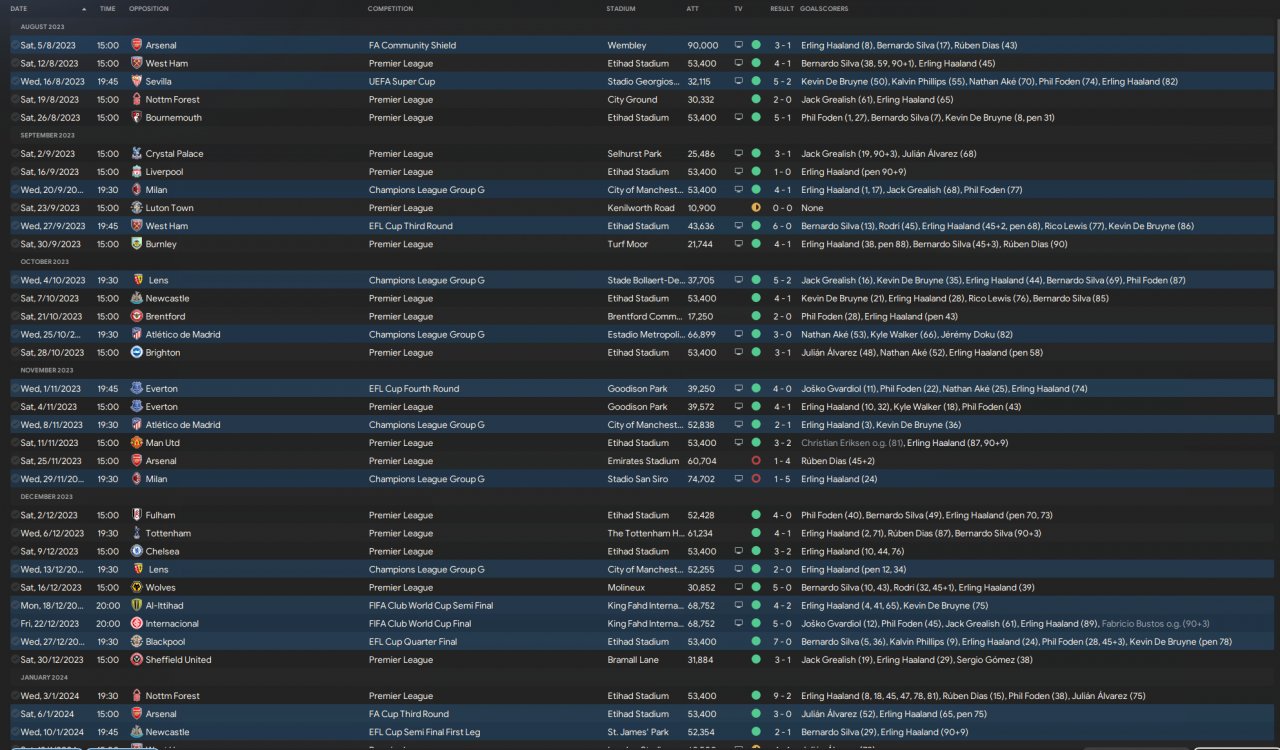Click the 9 - 2 match result
The height and width of the screenshot is (750, 1280).
point(781,696)
